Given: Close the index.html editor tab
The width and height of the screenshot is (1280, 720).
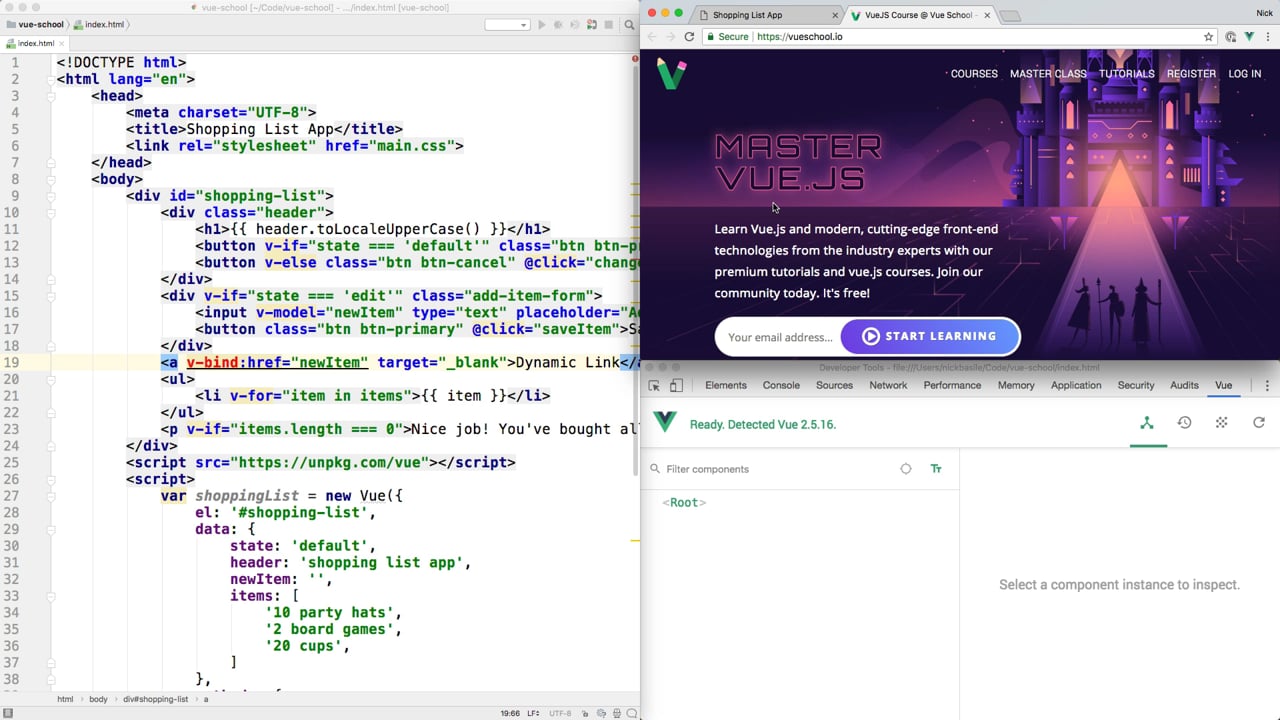Looking at the screenshot, I should tap(63, 44).
